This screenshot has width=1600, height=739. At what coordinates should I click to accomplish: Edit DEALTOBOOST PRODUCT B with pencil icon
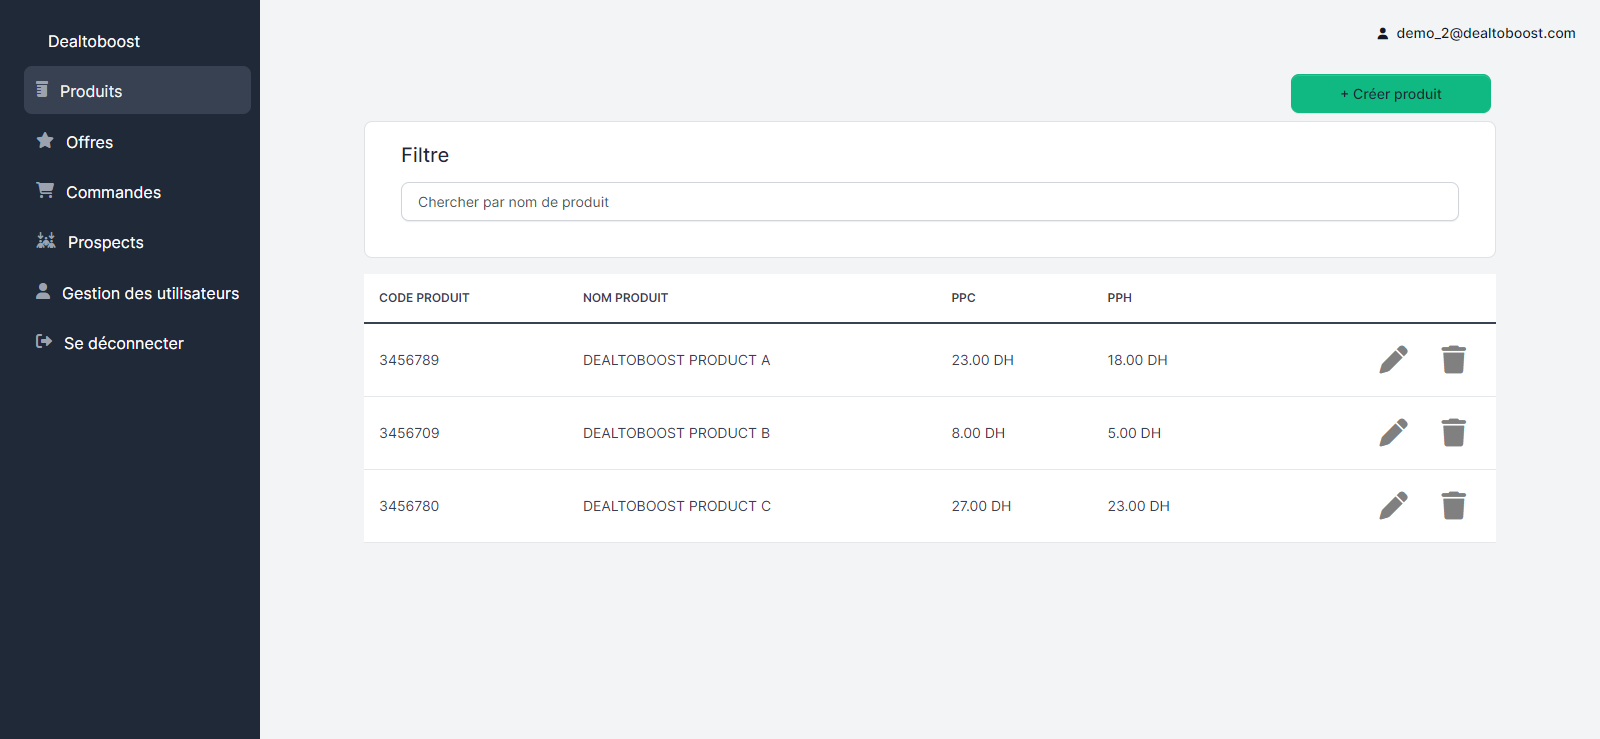click(x=1393, y=432)
